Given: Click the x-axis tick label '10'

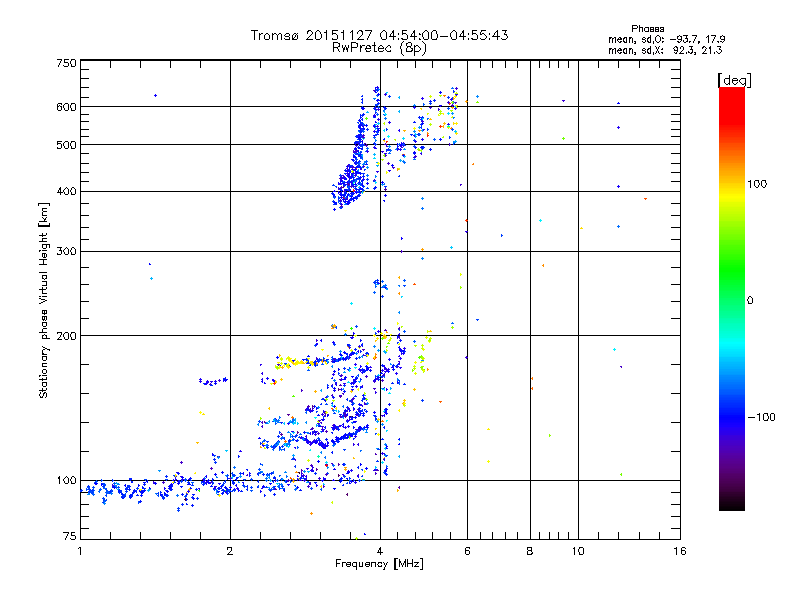Looking at the screenshot, I should coord(578,551).
